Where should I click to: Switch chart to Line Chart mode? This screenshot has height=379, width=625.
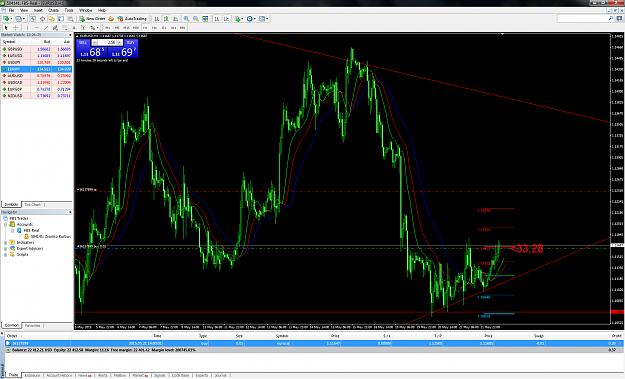click(176, 19)
